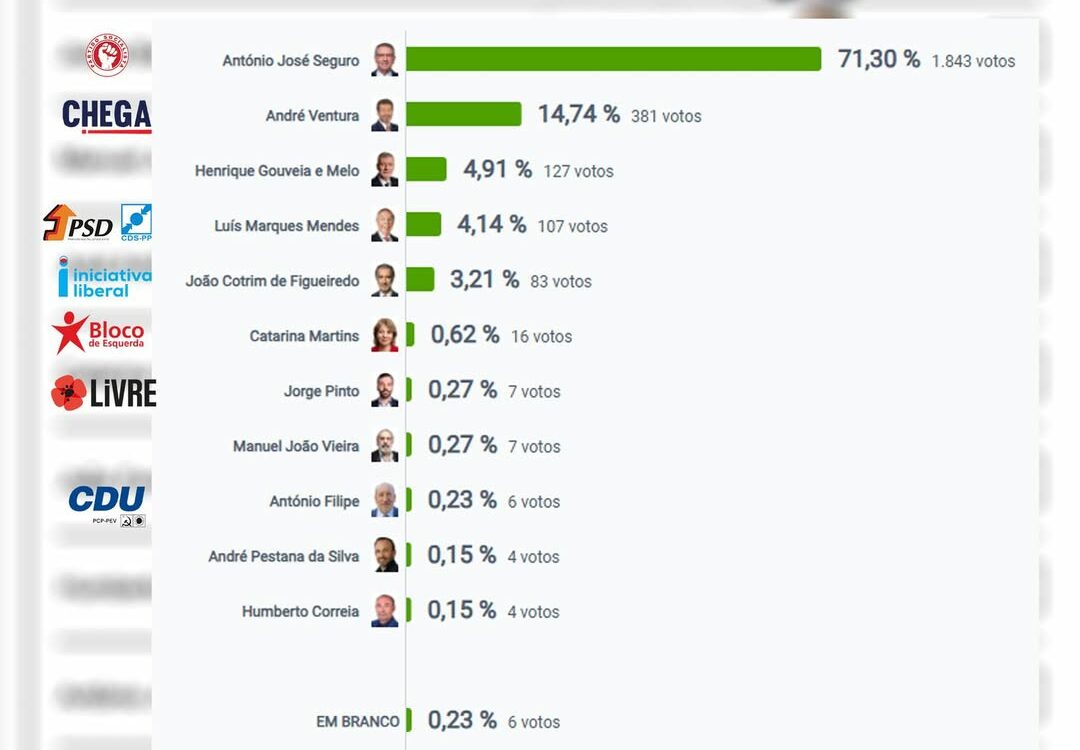Click the Bloco de Esquerda star logo
Viewport: 1080px width, 750px height.
[99, 333]
